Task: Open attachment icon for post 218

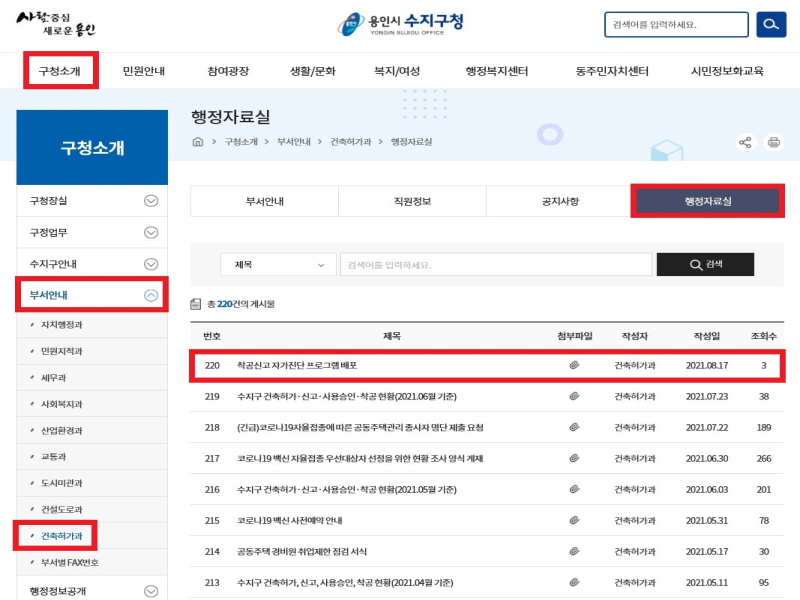Action: [574, 427]
